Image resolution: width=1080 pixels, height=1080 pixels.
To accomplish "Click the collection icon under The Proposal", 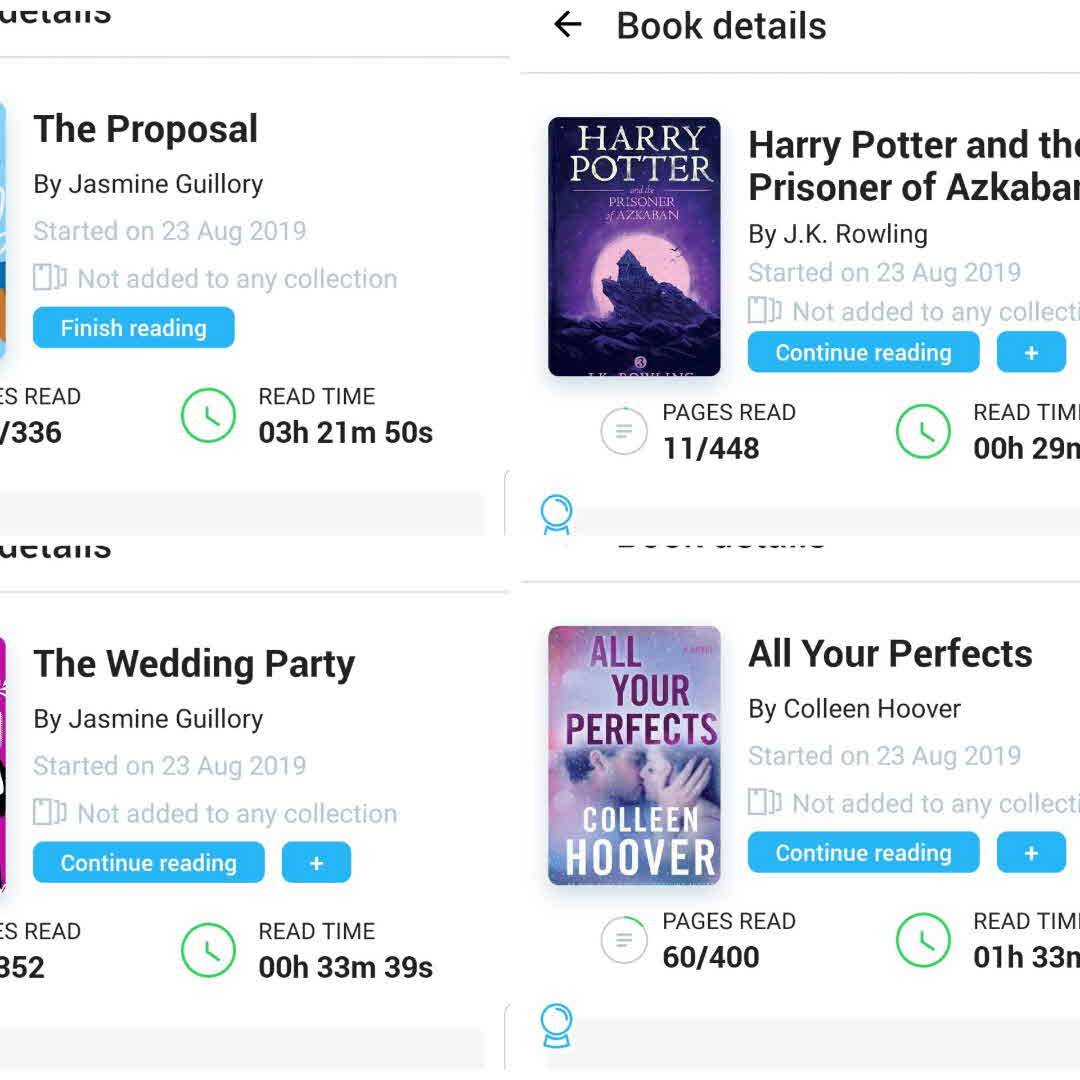I will tap(49, 278).
